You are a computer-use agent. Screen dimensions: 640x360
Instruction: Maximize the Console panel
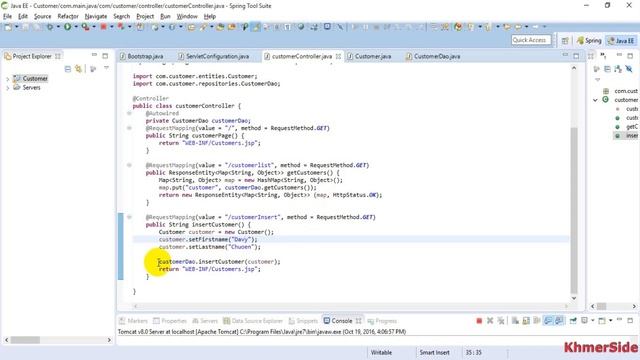click(x=630, y=320)
